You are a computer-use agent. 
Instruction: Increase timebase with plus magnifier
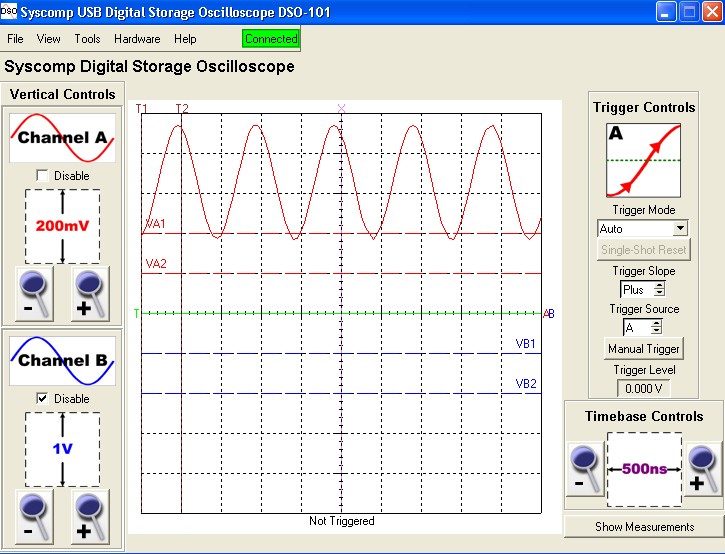(x=702, y=469)
